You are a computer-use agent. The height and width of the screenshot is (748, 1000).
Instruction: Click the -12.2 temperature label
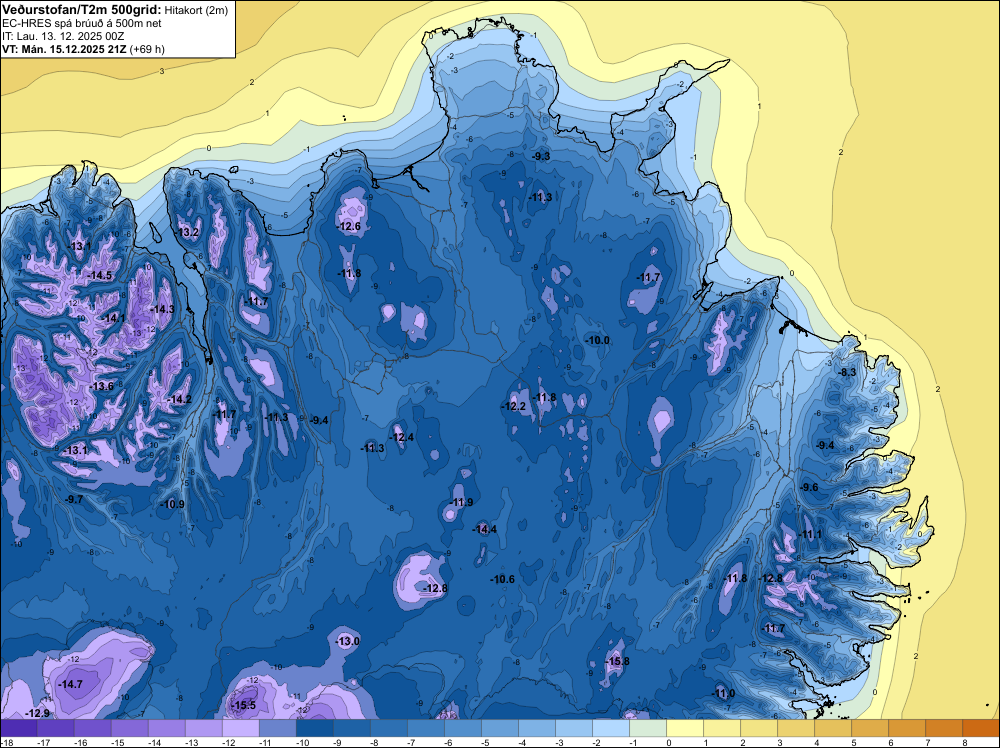click(513, 406)
